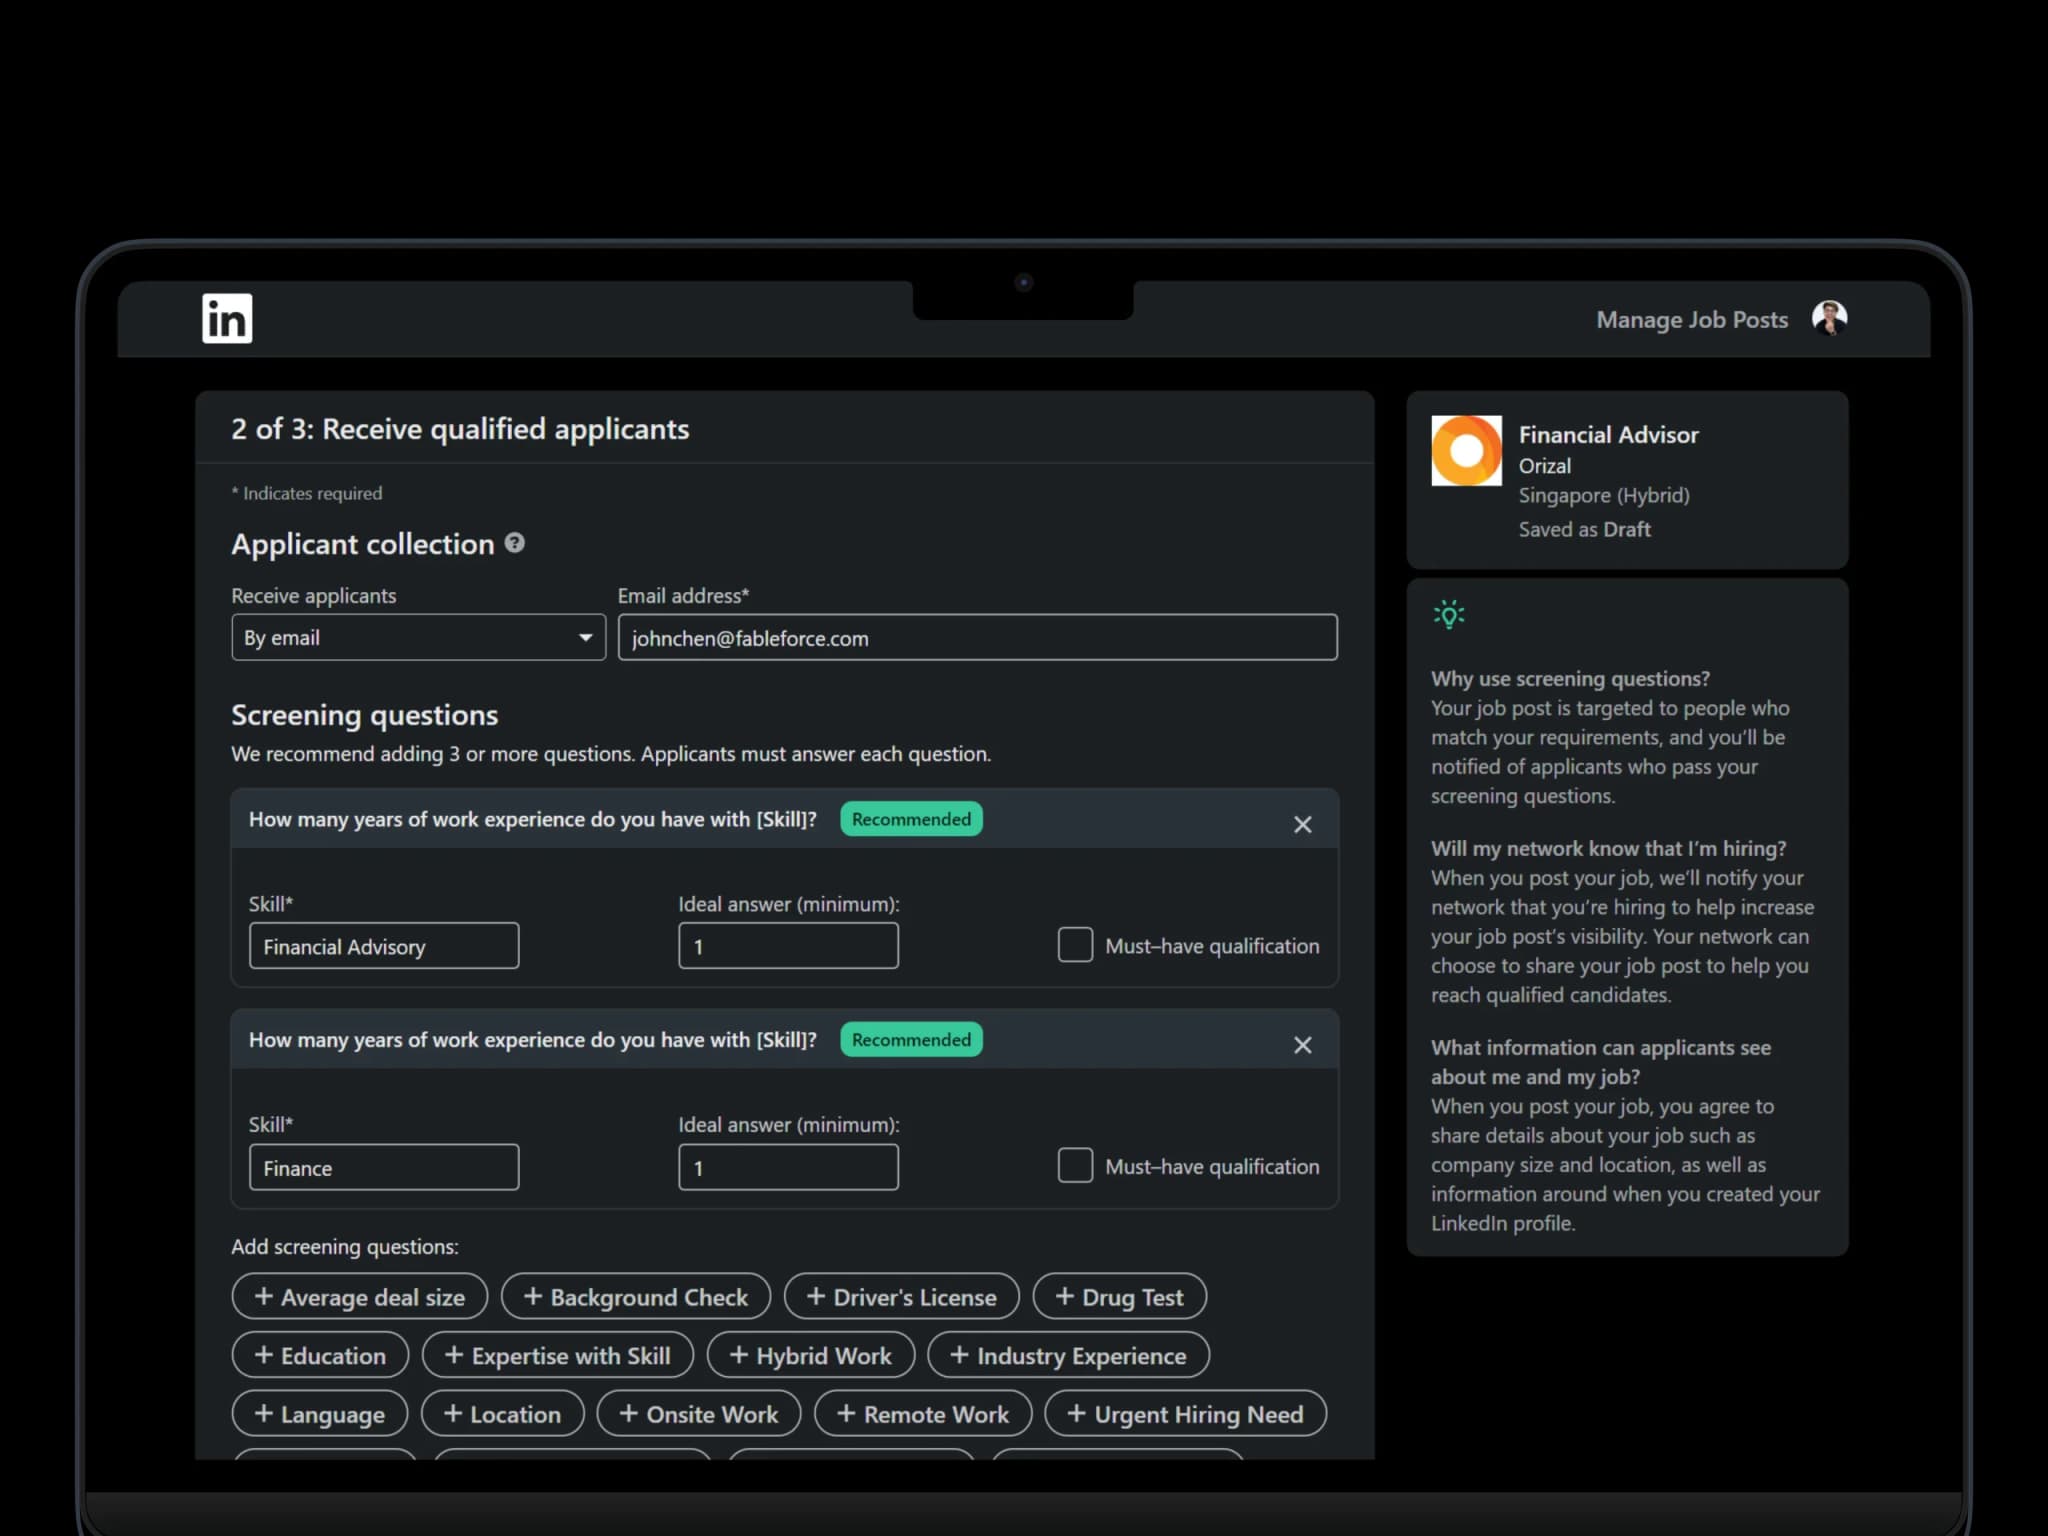Click the Add screening questions label
Image resolution: width=2048 pixels, height=1536 pixels.
[x=345, y=1247]
